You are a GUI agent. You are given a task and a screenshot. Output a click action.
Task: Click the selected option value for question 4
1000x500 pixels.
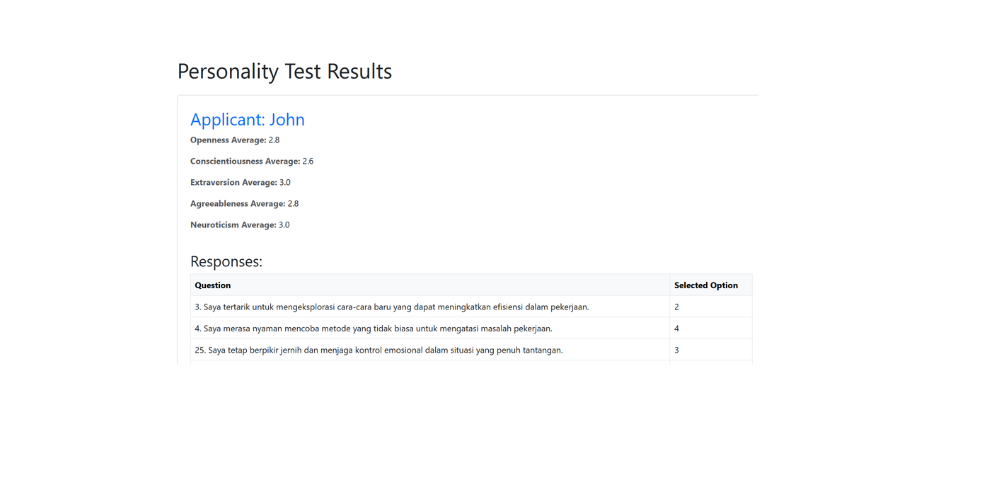coord(677,328)
